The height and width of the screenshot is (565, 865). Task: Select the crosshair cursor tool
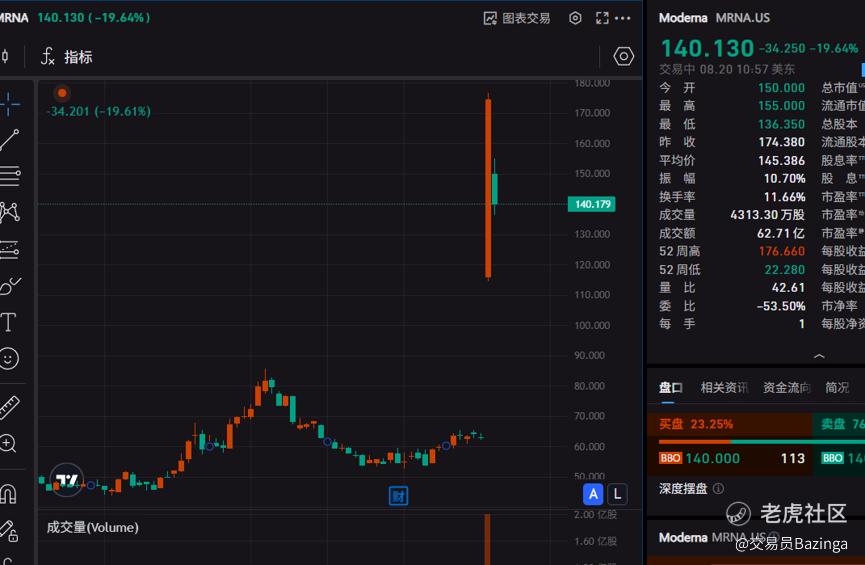(9, 104)
